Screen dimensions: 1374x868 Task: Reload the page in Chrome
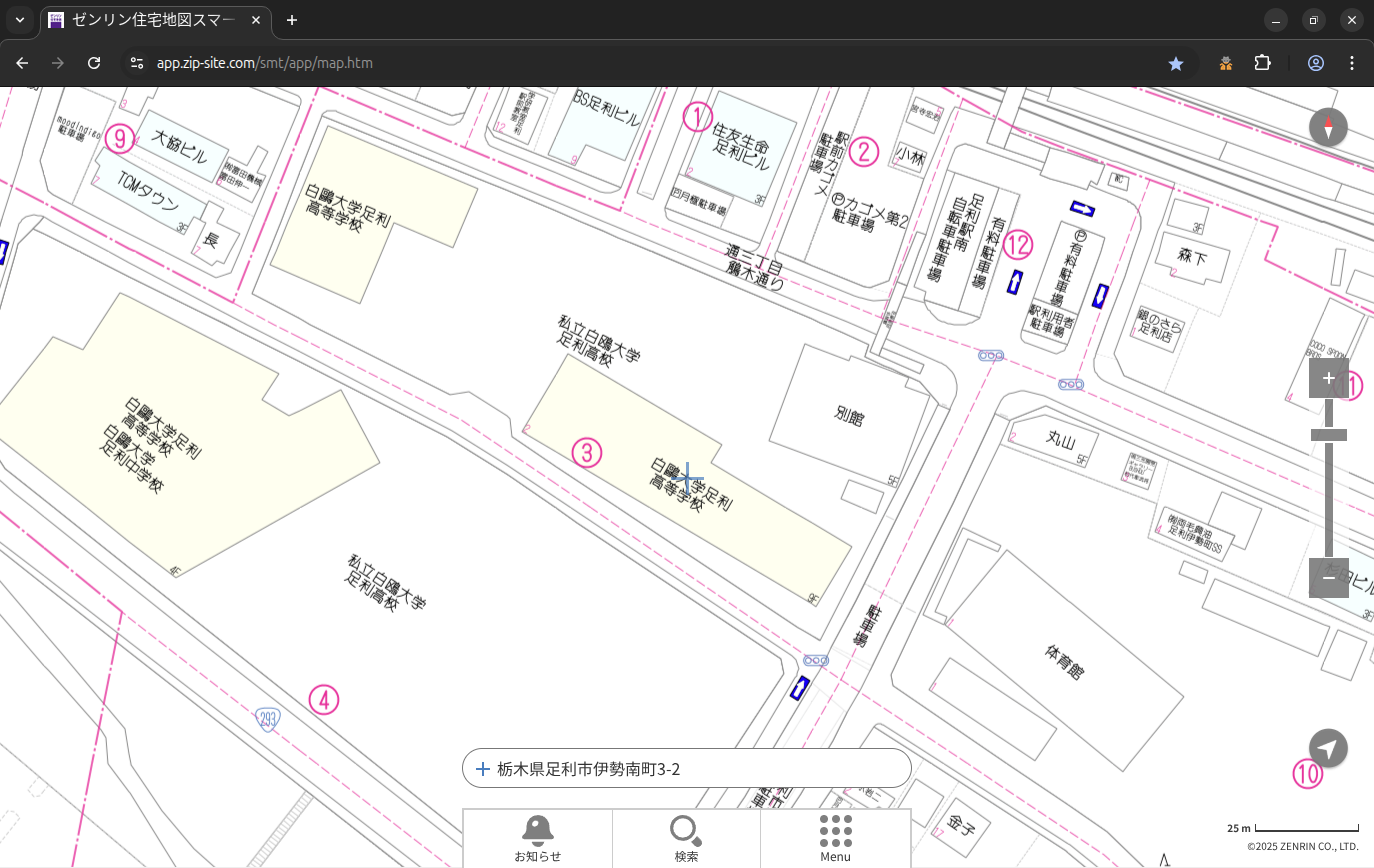click(x=94, y=63)
